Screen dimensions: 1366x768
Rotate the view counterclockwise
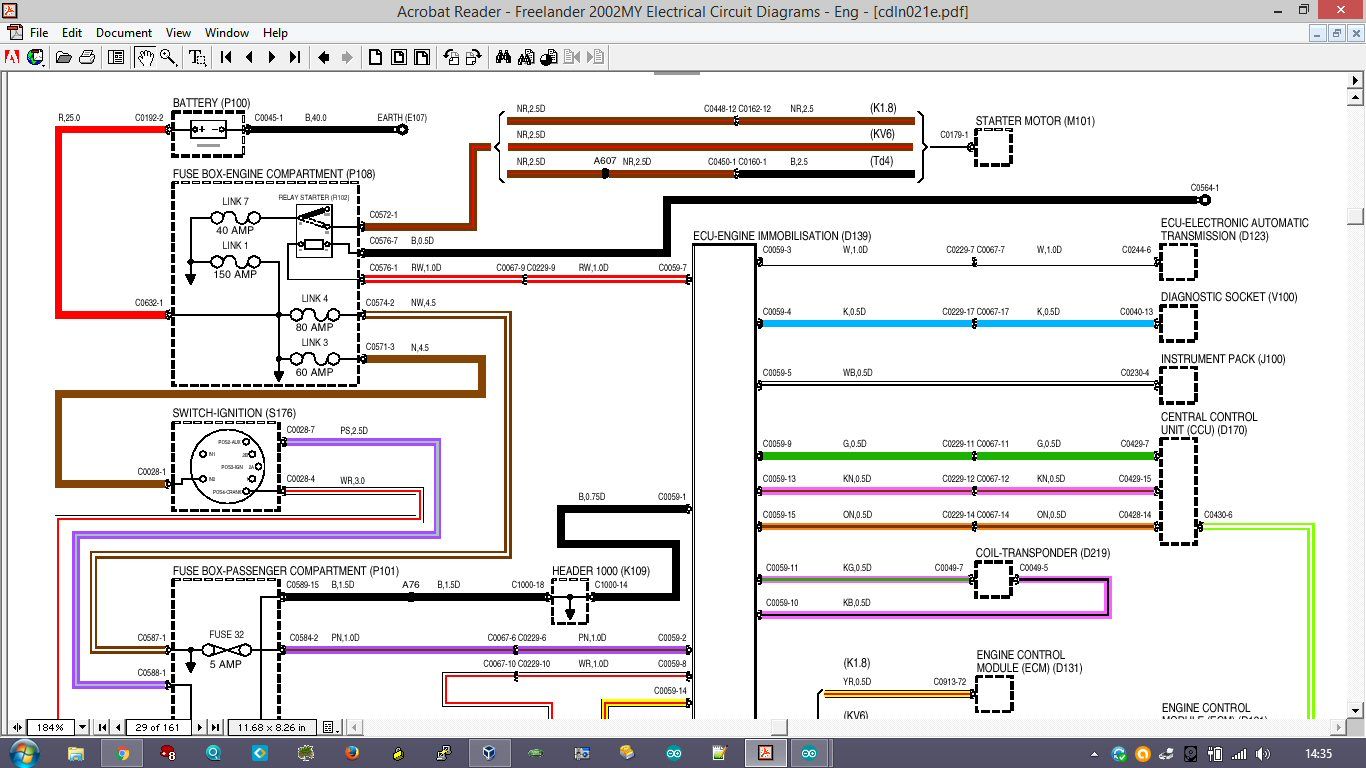pos(451,57)
